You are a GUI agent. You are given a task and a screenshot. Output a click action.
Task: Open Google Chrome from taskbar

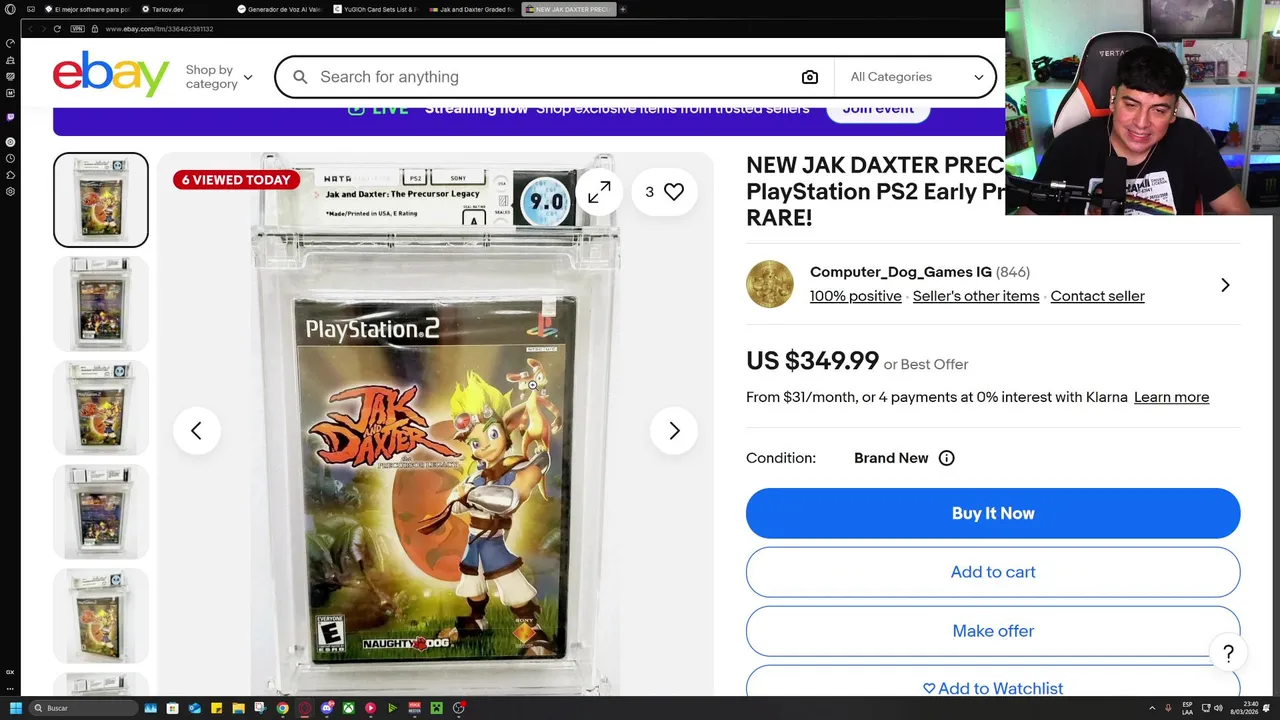[282, 708]
